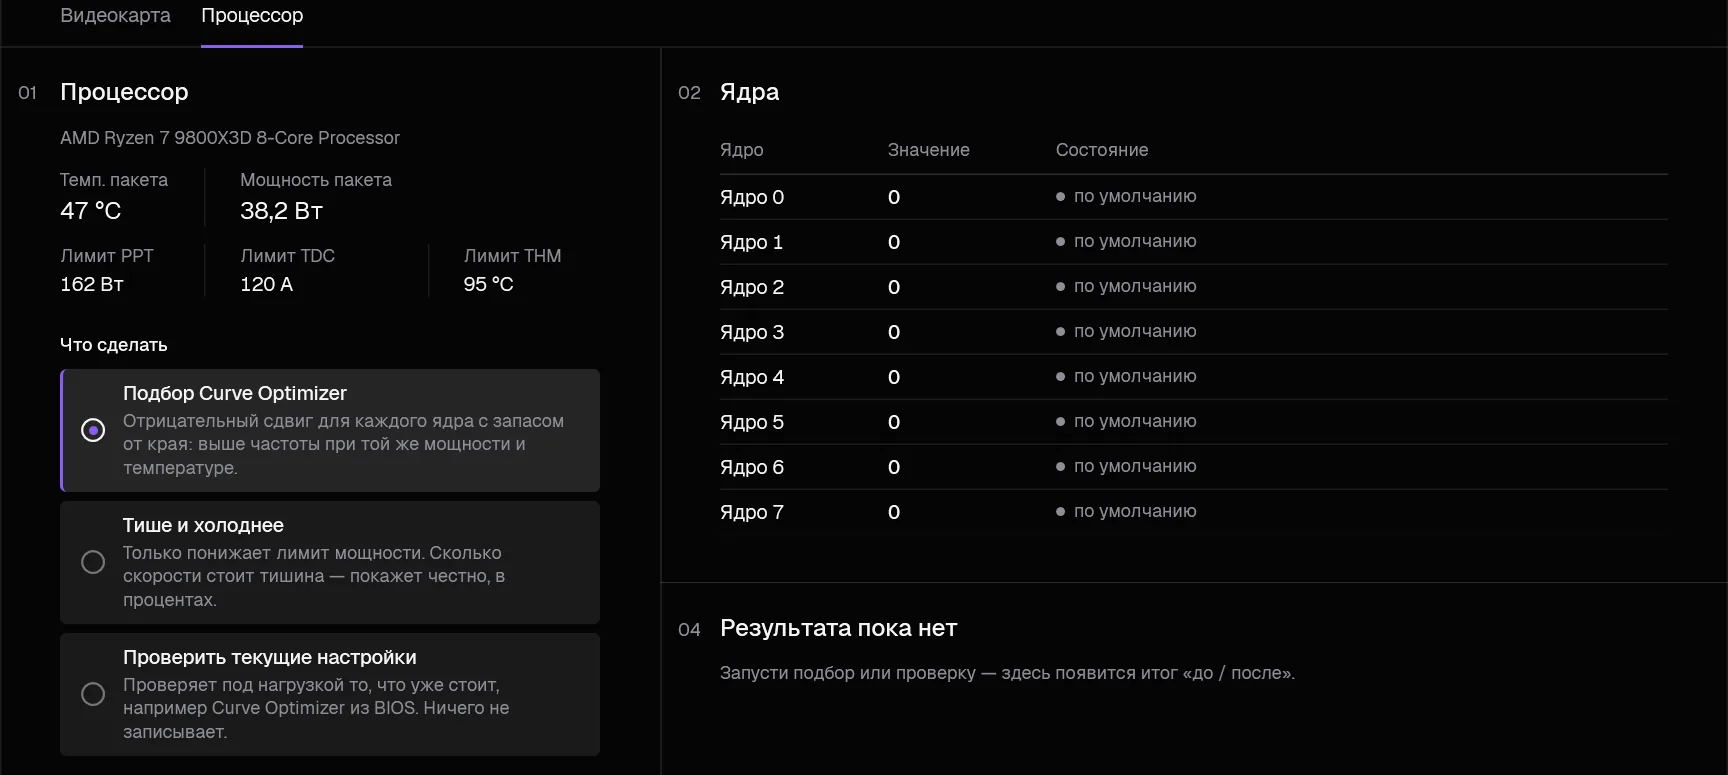Click the Ядро 6 status dot icon
Viewport: 1728px width, 775px height.
point(1060,467)
